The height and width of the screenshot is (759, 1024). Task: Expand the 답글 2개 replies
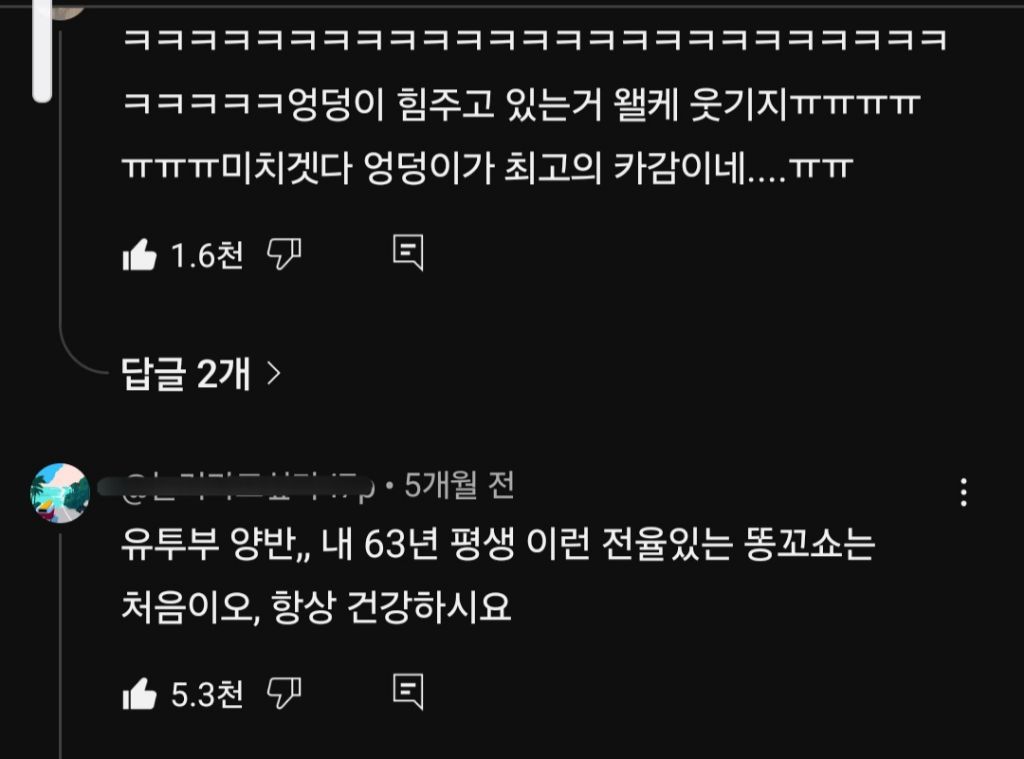coord(200,374)
